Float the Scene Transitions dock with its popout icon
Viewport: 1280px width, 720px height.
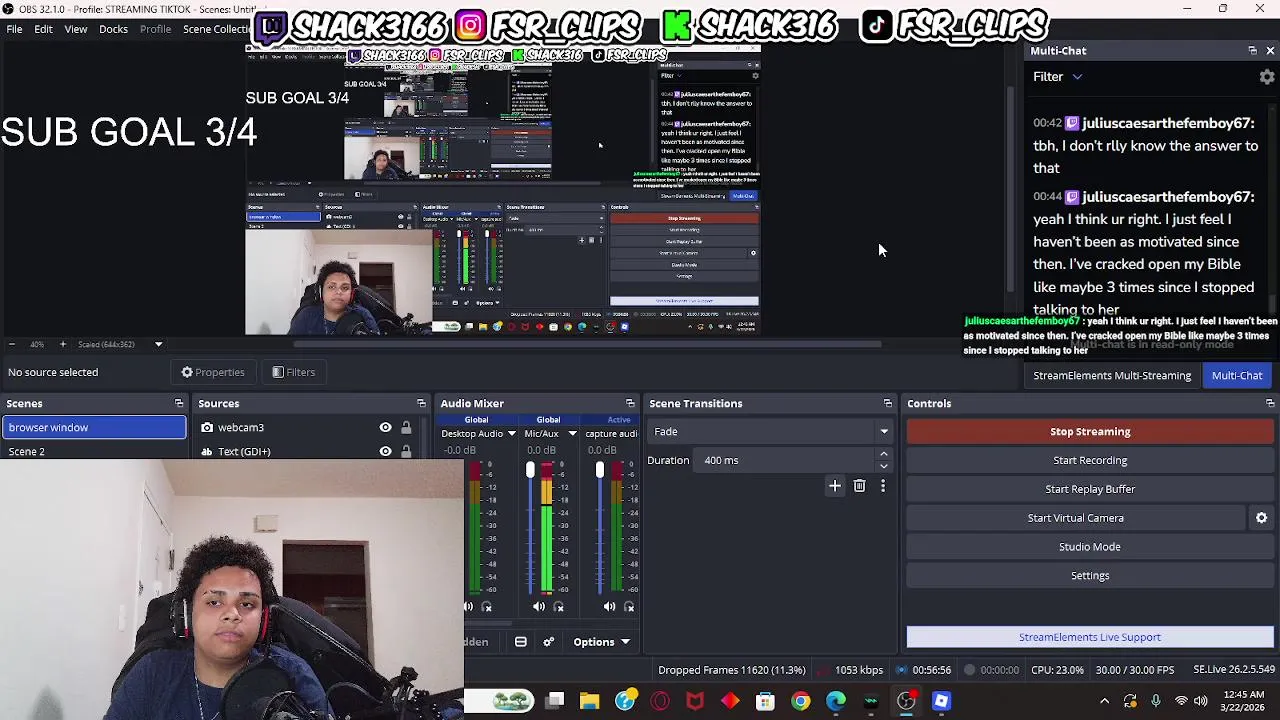[x=887, y=403]
